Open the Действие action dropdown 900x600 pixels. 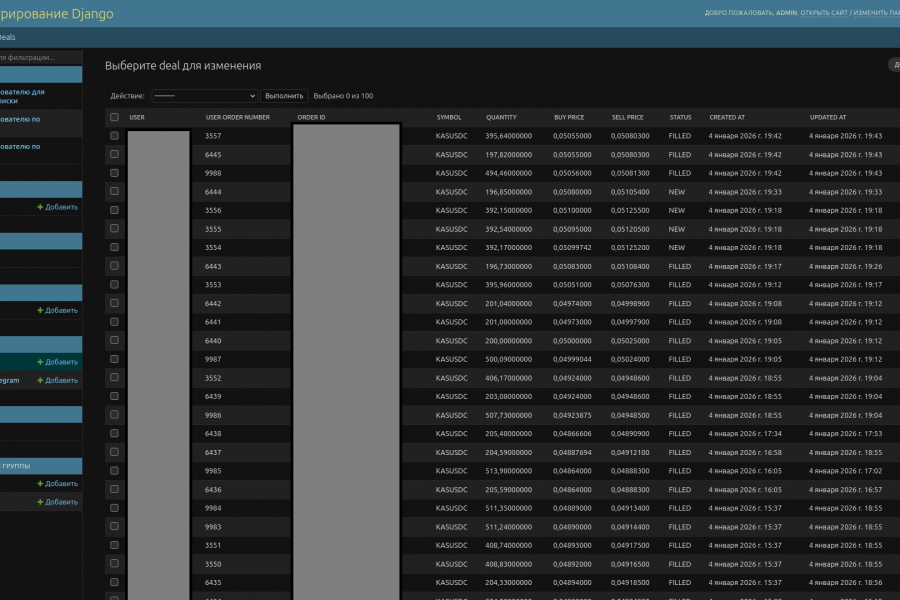[x=204, y=96]
